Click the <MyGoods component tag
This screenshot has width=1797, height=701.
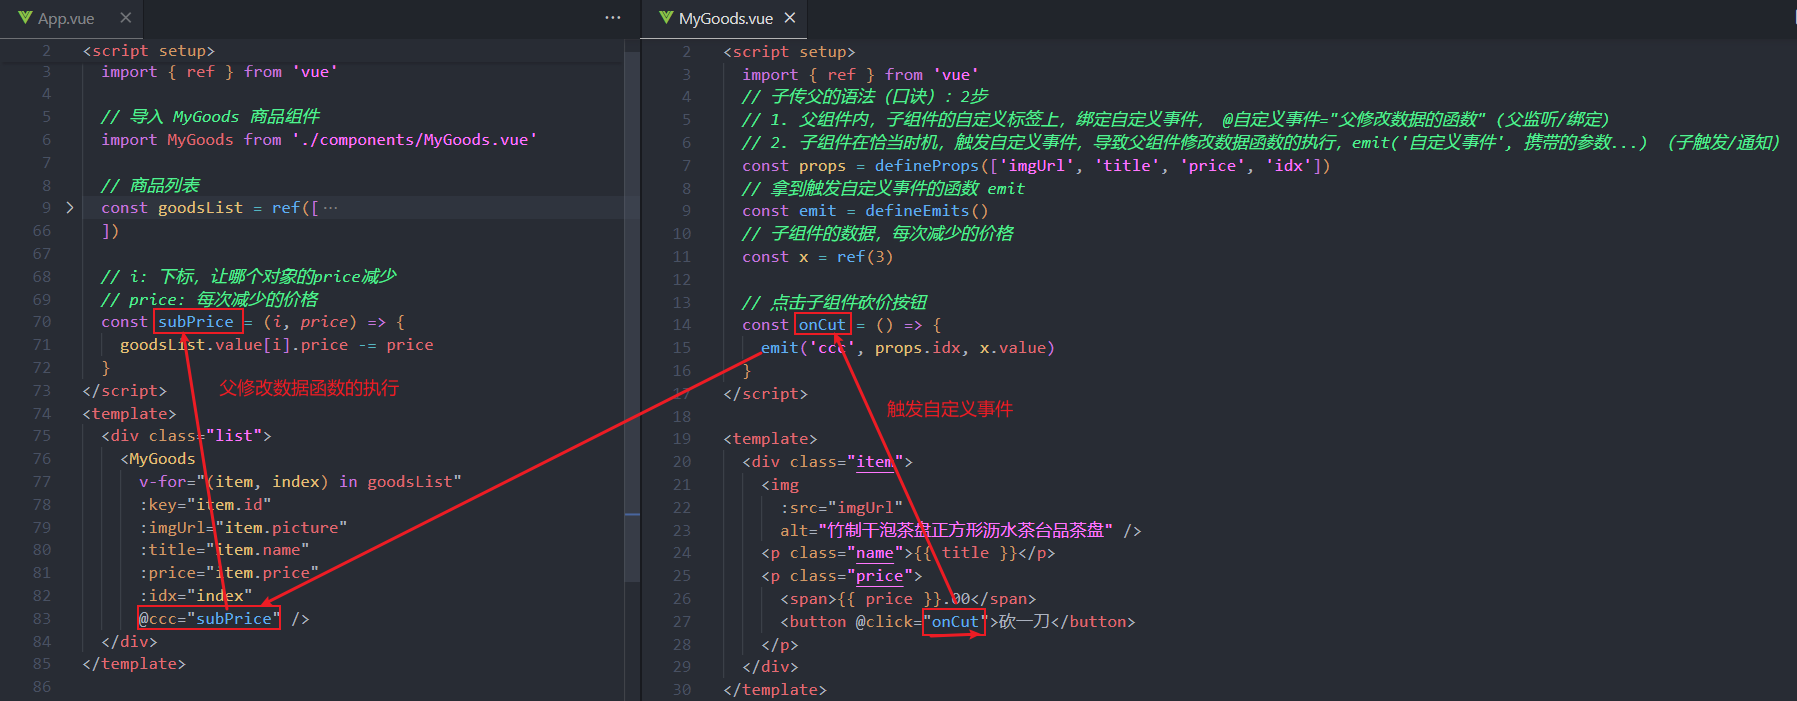click(x=158, y=459)
